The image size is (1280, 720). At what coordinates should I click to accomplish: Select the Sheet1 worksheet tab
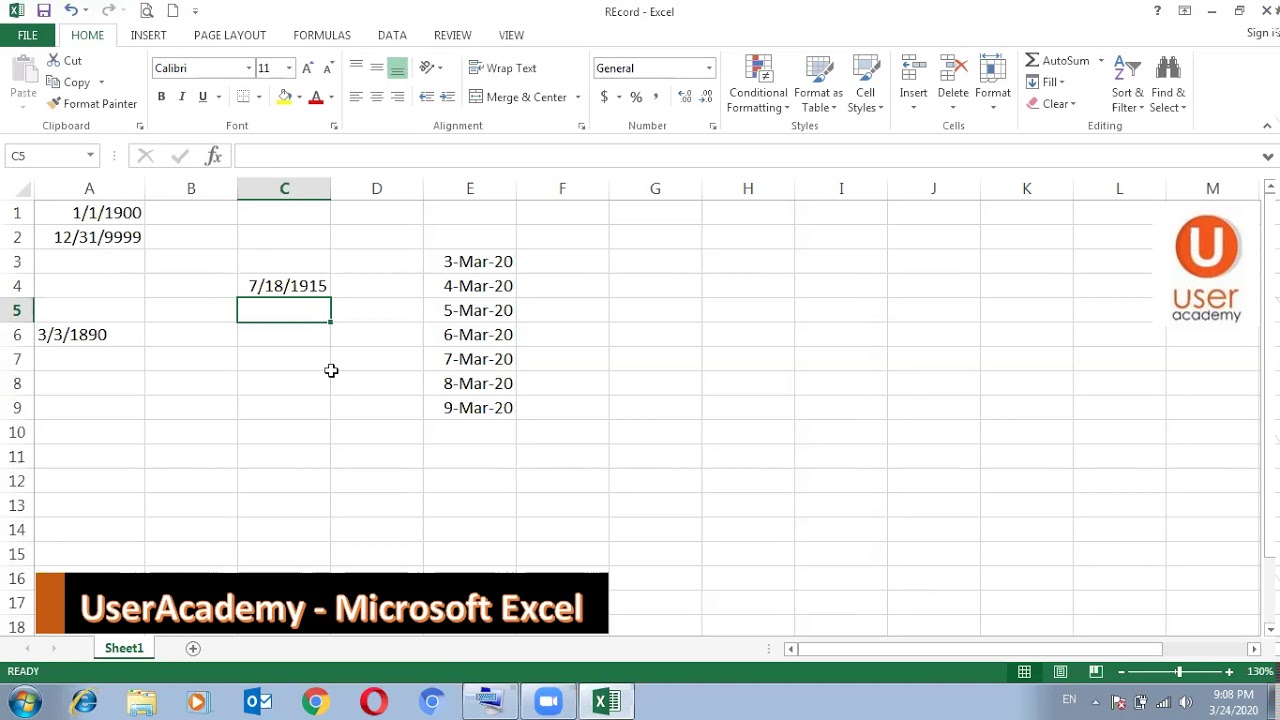coord(124,648)
